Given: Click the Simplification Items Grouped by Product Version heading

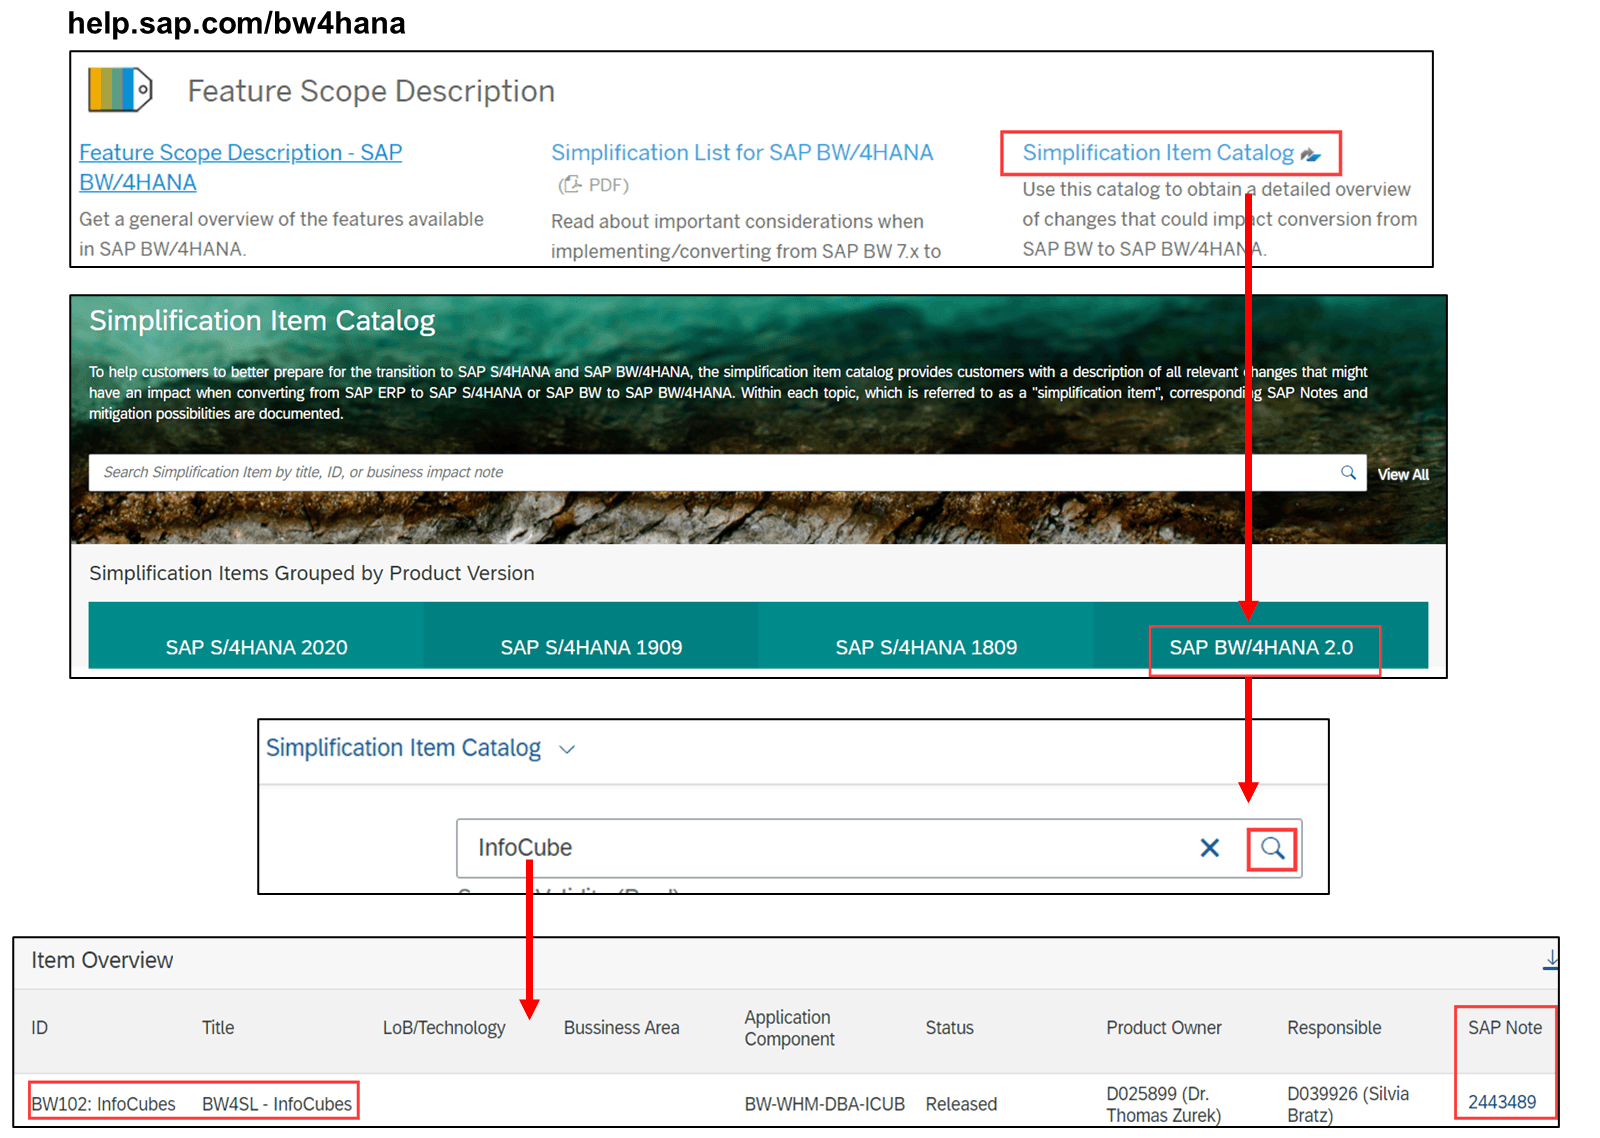Looking at the screenshot, I should tap(312, 573).
